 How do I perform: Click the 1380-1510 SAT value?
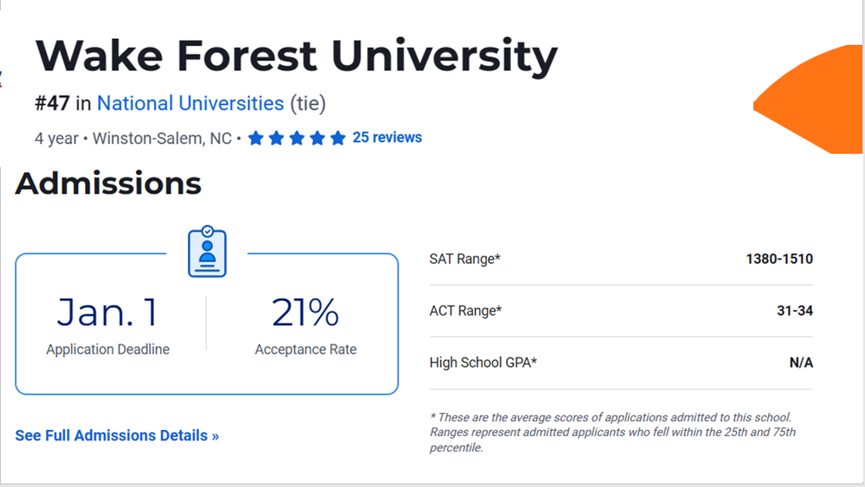coord(779,259)
